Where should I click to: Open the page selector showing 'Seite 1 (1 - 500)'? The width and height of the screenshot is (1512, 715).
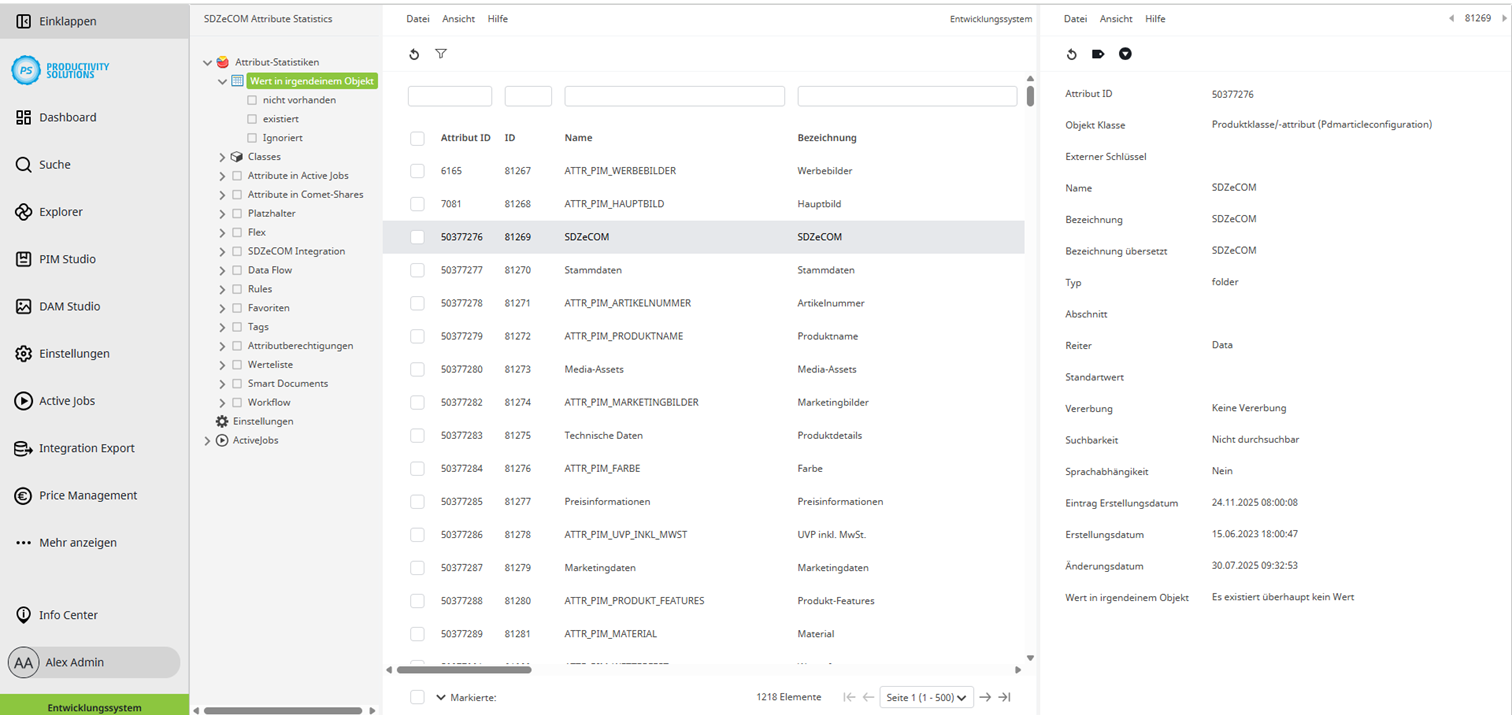(926, 697)
